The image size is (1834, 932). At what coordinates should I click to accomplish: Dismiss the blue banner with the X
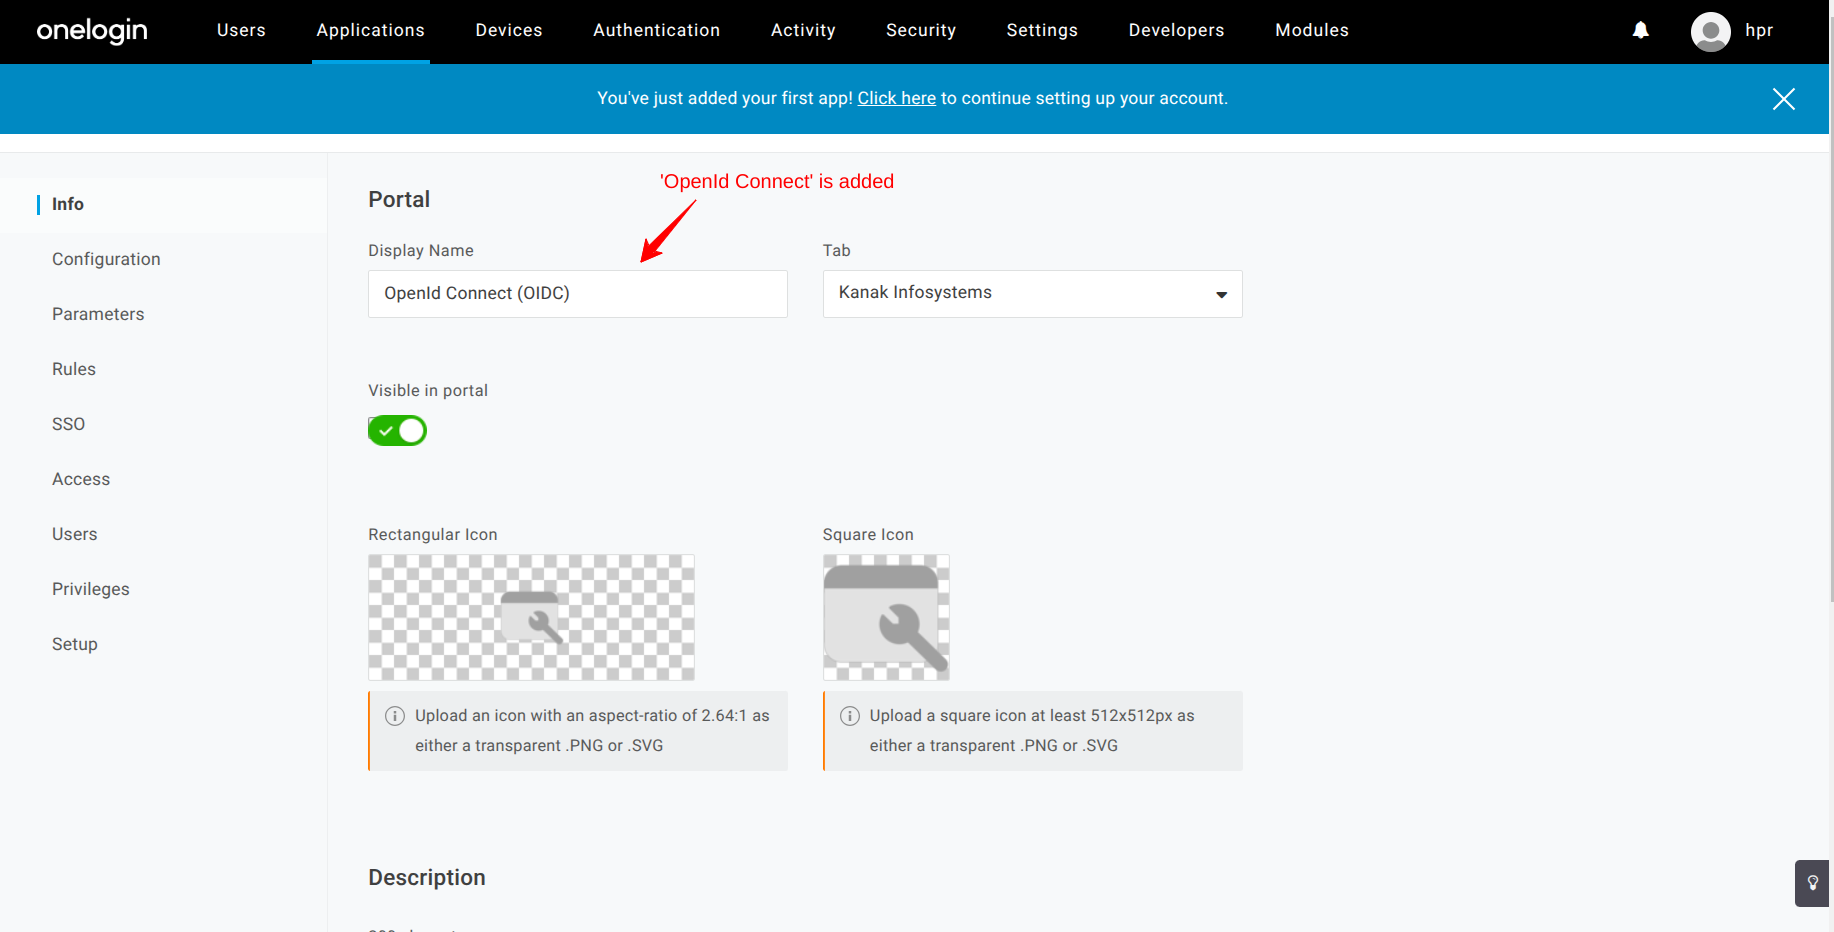click(x=1783, y=99)
